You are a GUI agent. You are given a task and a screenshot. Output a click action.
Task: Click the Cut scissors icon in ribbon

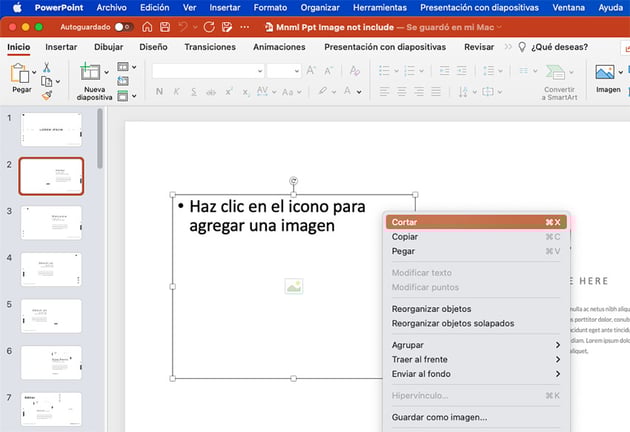46,68
